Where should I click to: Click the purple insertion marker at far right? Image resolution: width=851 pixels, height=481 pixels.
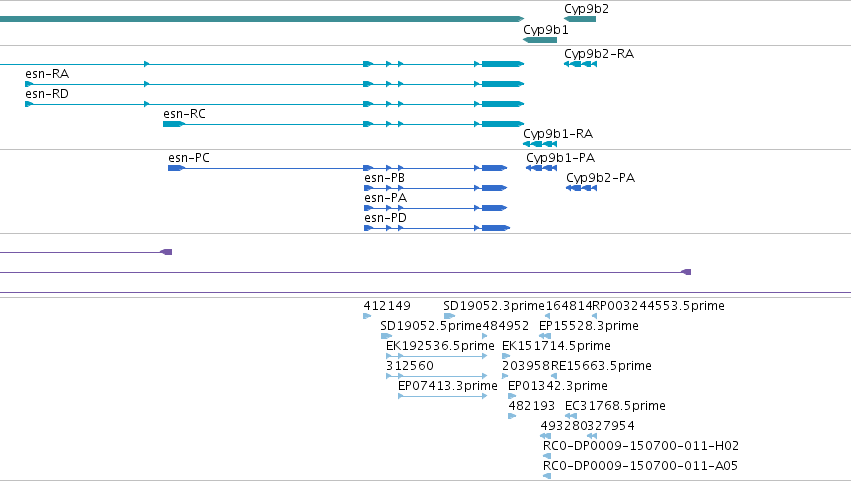(x=686, y=272)
